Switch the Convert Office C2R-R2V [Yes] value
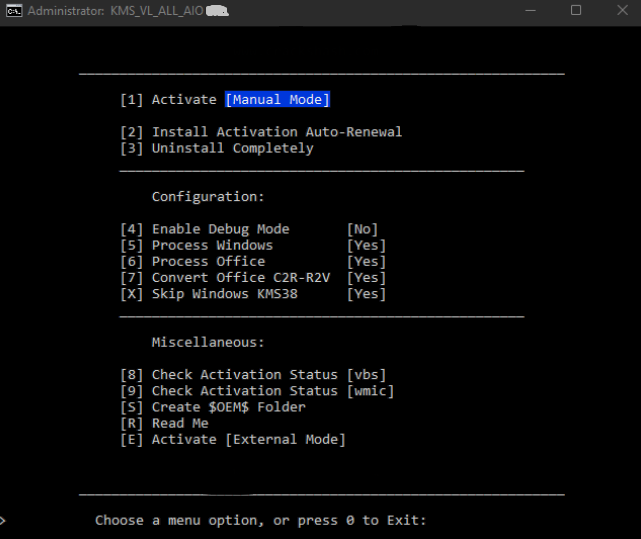The height and width of the screenshot is (539, 641). point(366,278)
